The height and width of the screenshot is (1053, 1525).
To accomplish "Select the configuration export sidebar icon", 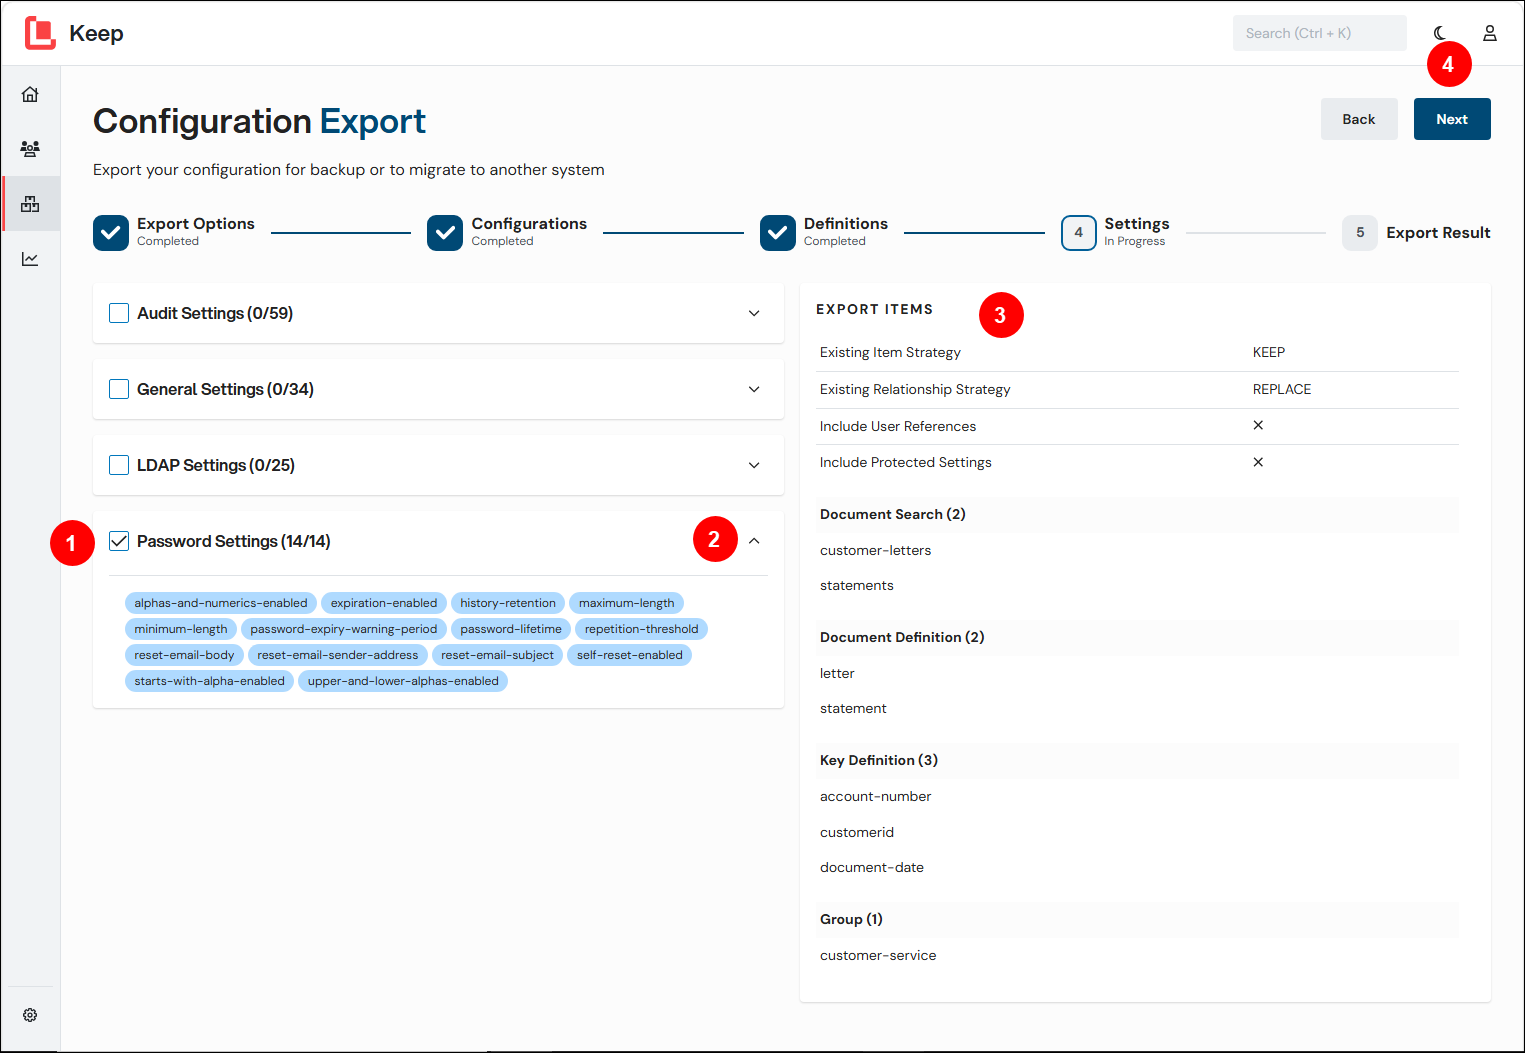I will [x=30, y=204].
